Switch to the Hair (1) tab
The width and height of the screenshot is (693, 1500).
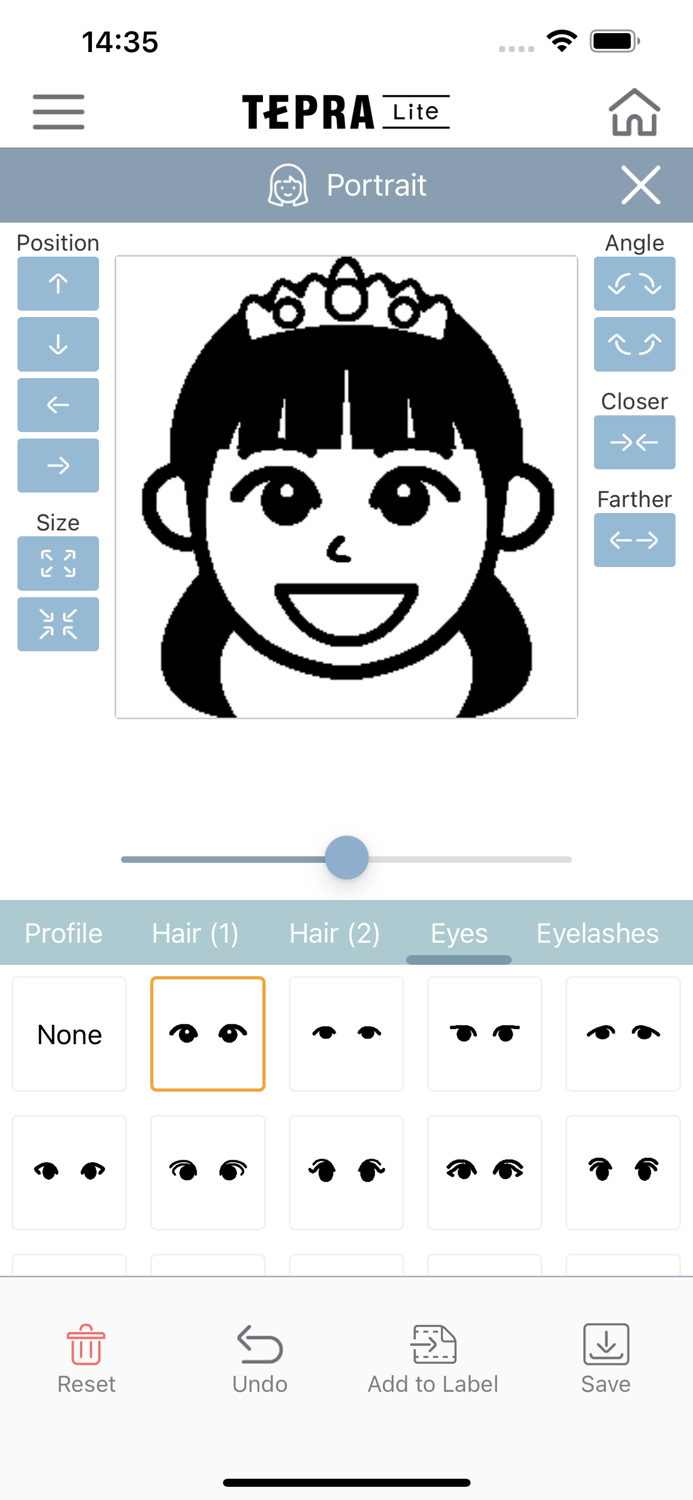tap(195, 933)
